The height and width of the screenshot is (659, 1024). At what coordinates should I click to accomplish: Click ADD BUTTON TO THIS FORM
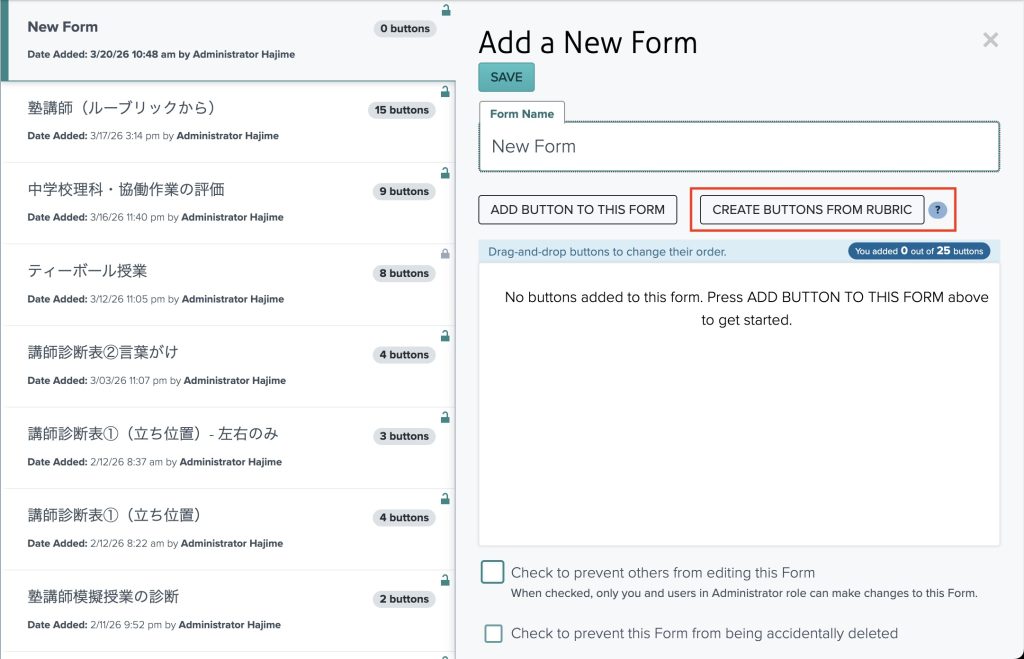(578, 210)
